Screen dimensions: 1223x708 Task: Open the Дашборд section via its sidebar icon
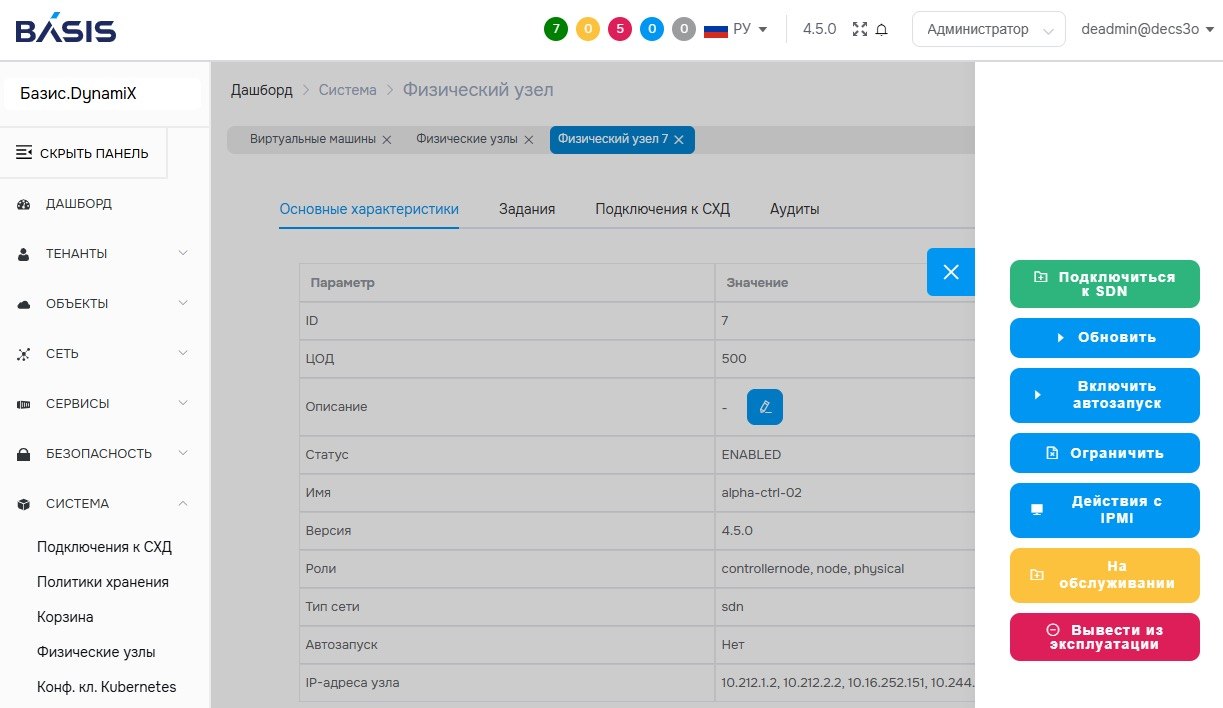[25, 203]
